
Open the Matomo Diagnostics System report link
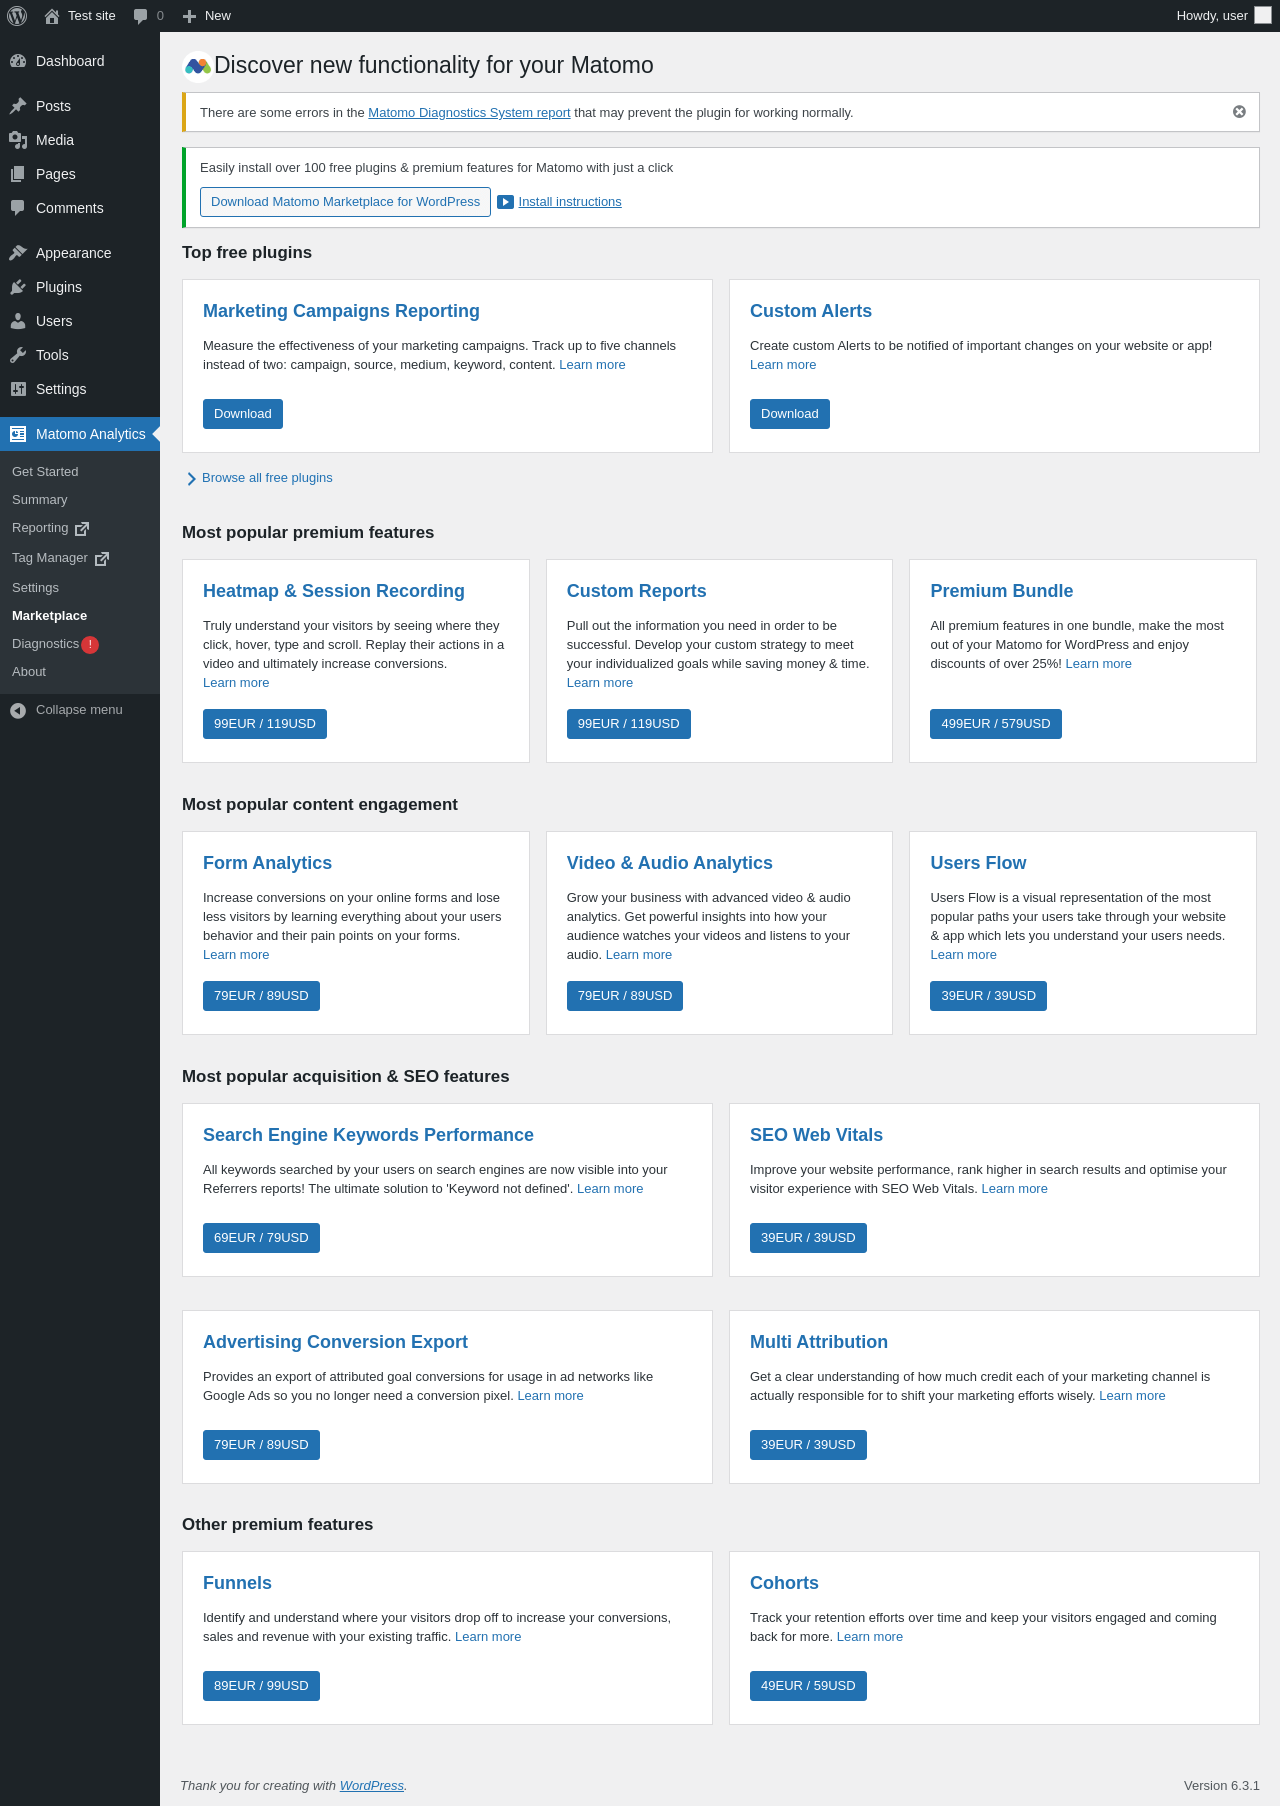pyautogui.click(x=469, y=113)
